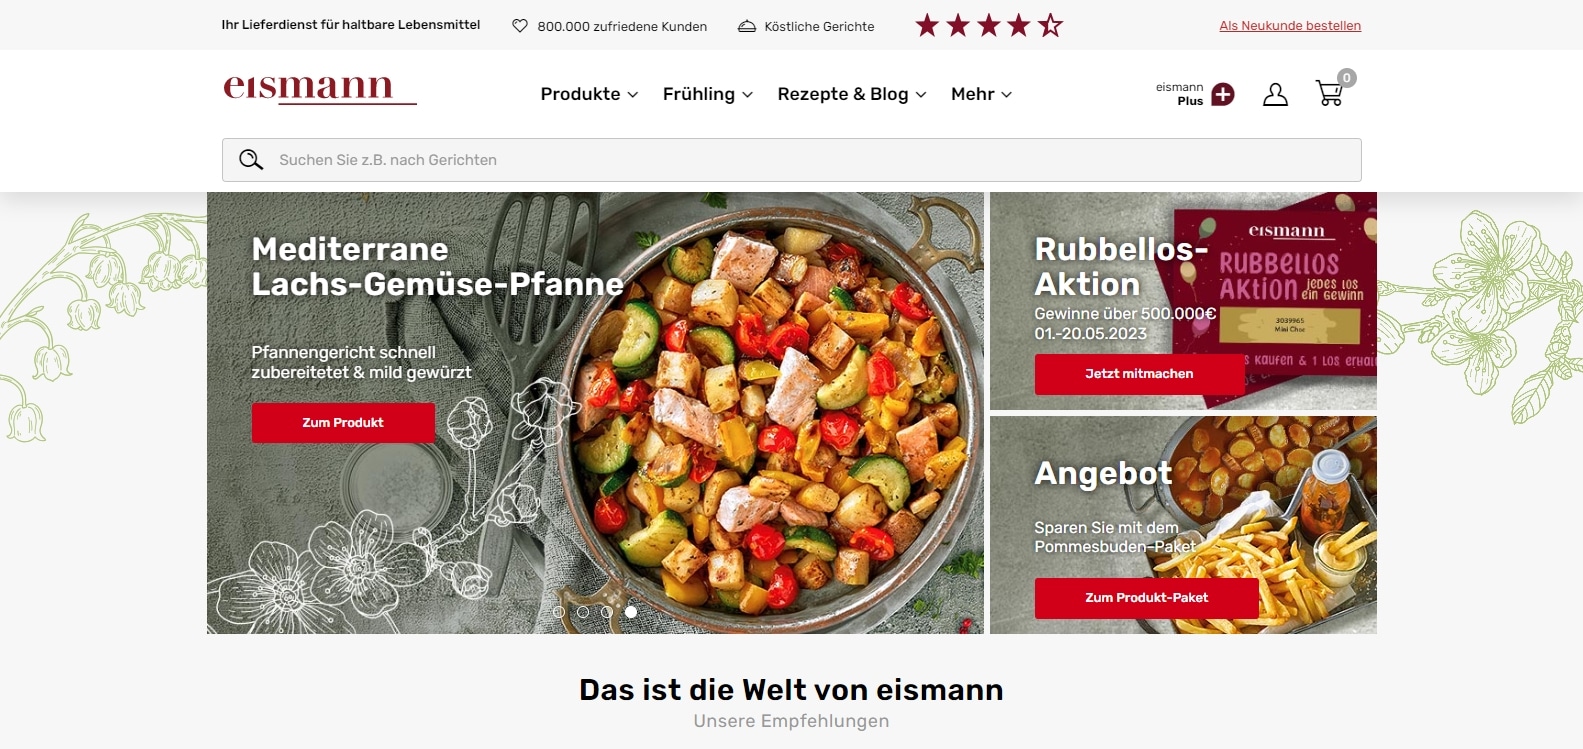Open the Rezepte & Blog menu
Image resolution: width=1583 pixels, height=749 pixels.
point(852,94)
